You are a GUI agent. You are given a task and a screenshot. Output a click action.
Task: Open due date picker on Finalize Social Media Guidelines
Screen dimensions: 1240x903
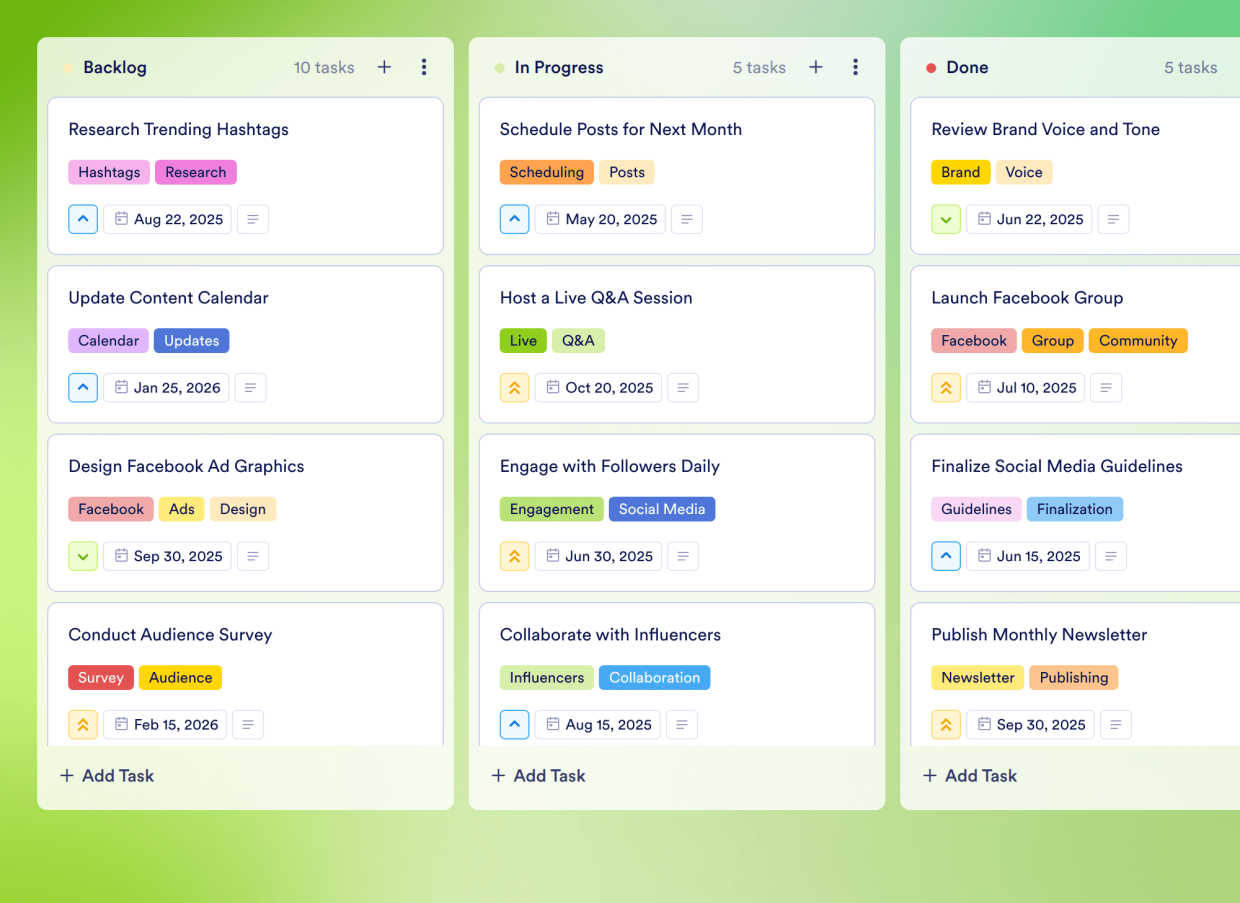[x=1027, y=556]
